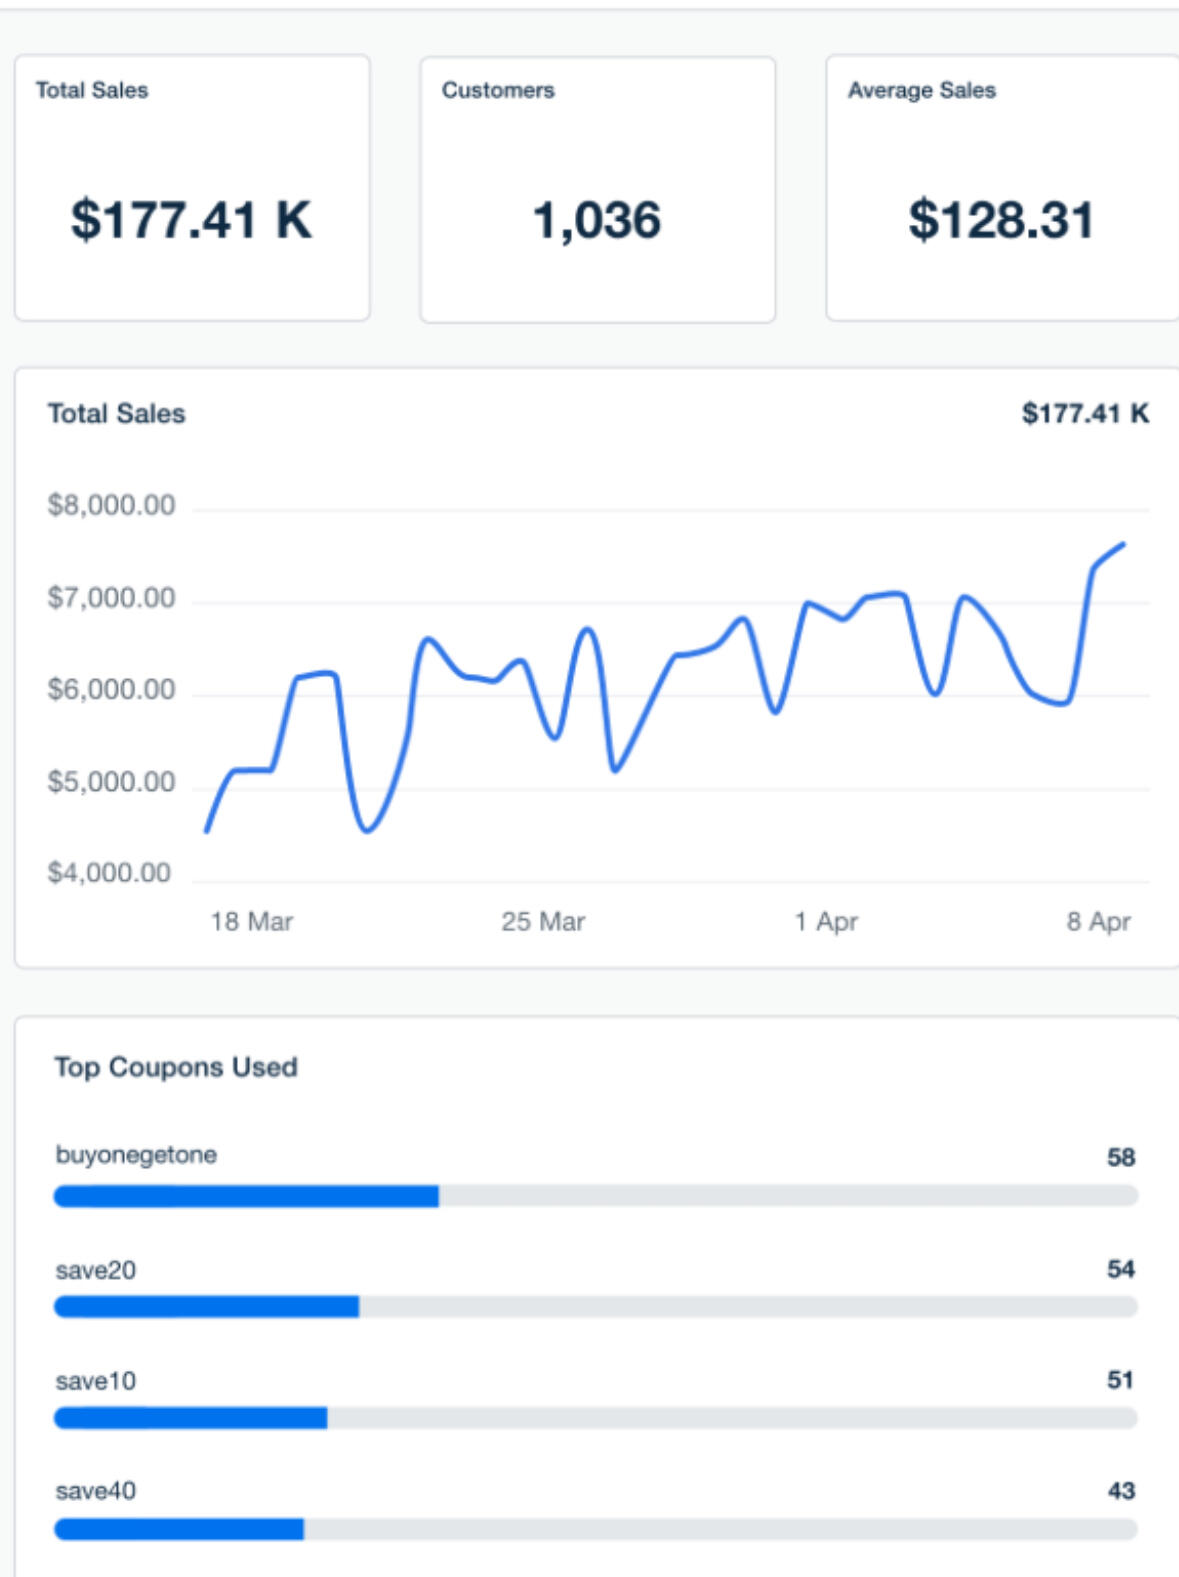
Task: Click the save40 blue progress bar
Action: pos(179,1529)
